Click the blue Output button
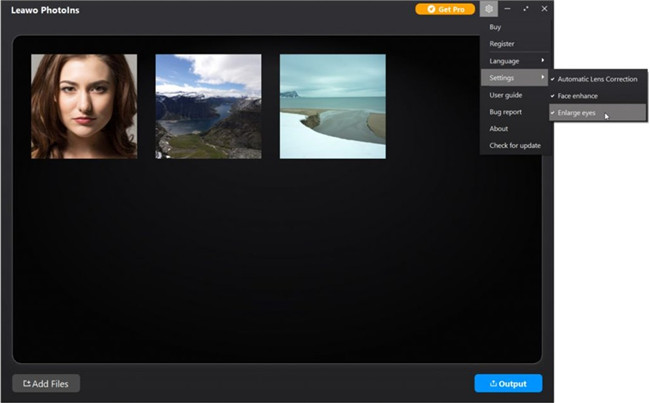This screenshot has width=650, height=403. pos(508,383)
